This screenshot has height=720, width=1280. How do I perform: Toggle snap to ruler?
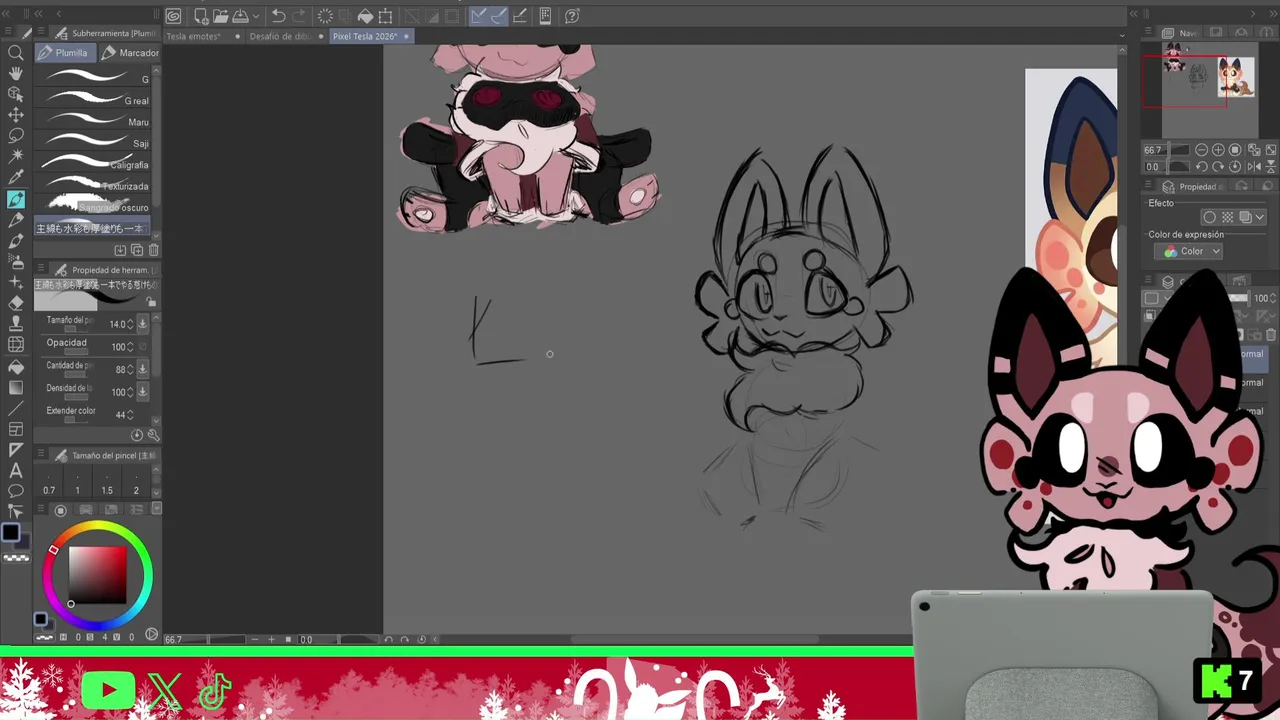coord(480,16)
